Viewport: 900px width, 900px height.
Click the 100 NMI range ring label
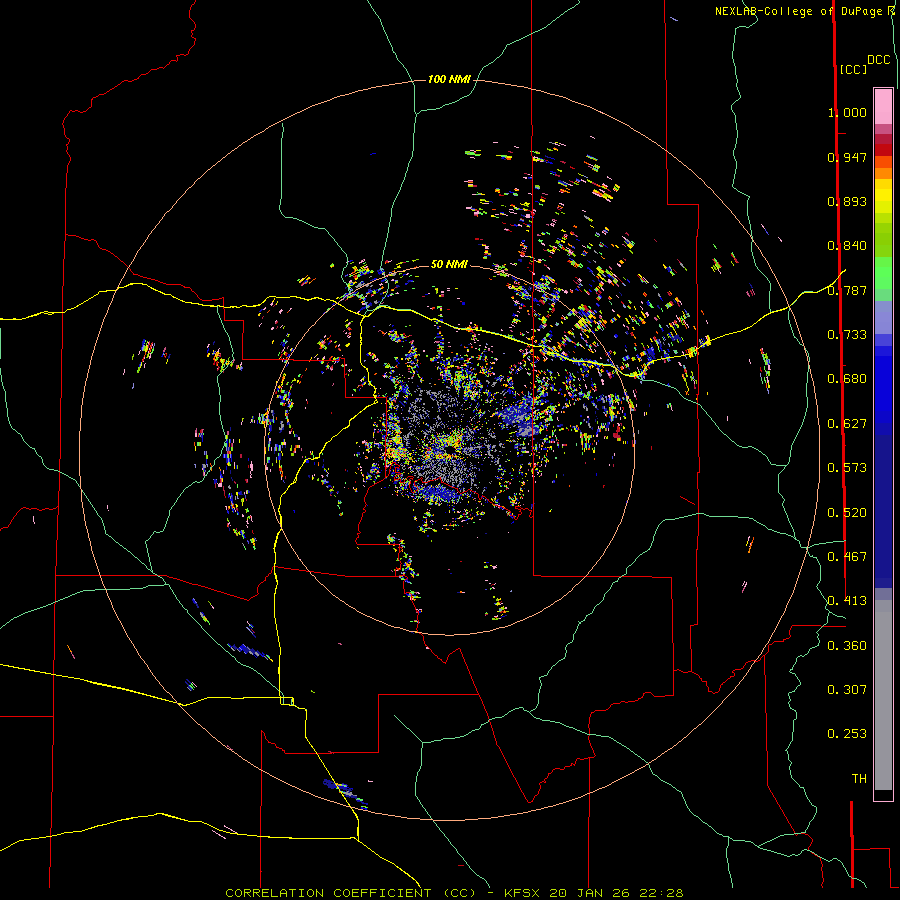click(x=449, y=79)
